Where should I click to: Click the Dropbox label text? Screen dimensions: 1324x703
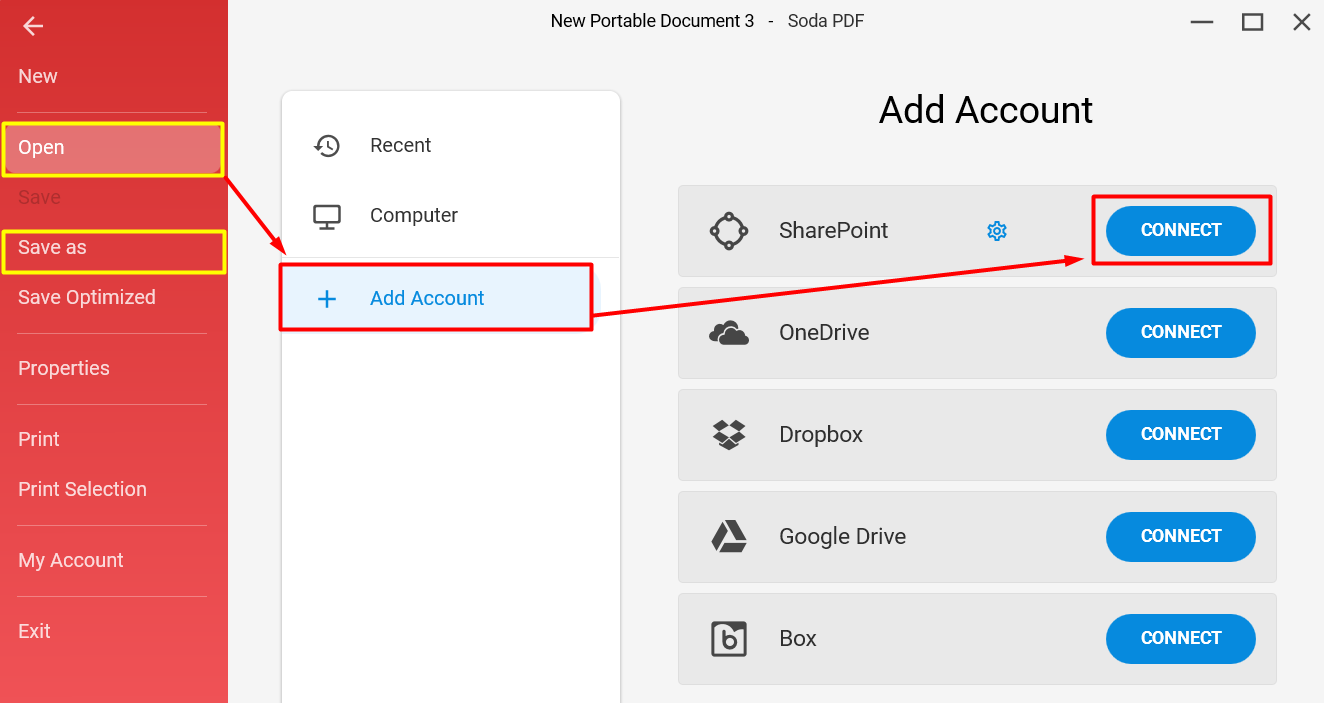pos(821,435)
